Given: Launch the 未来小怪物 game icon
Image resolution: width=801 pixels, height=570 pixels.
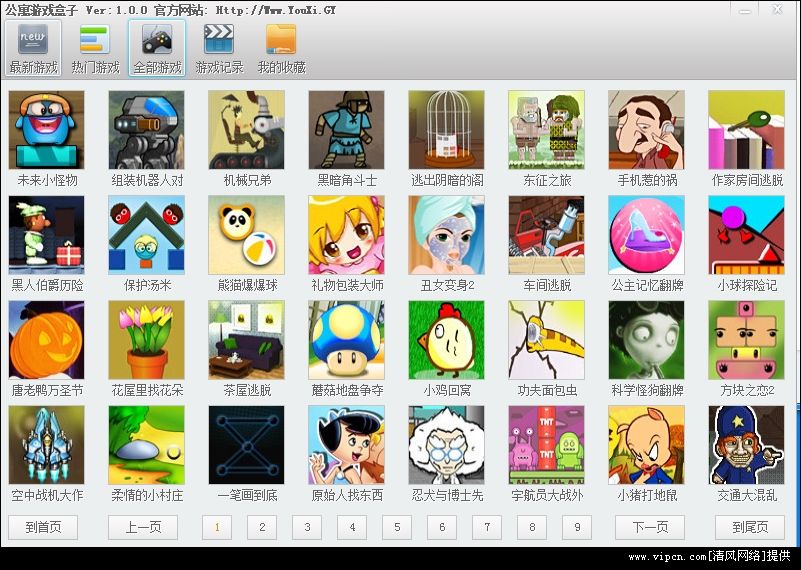Looking at the screenshot, I should 47,129.
